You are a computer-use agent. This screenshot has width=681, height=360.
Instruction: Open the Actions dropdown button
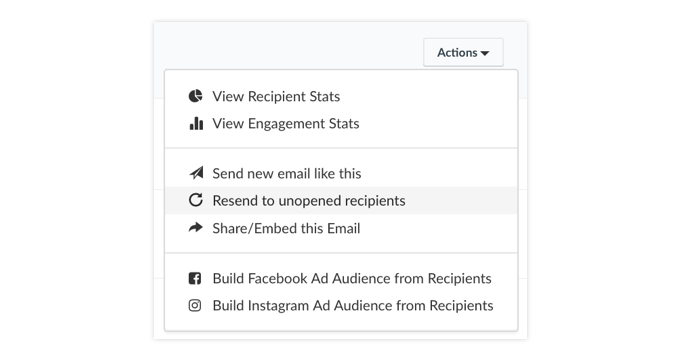point(463,53)
